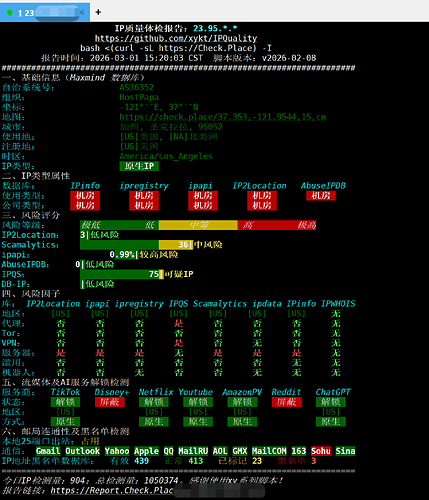Open the github.com/xykt/IPQuality link
The image size is (429, 500).
click(176, 38)
